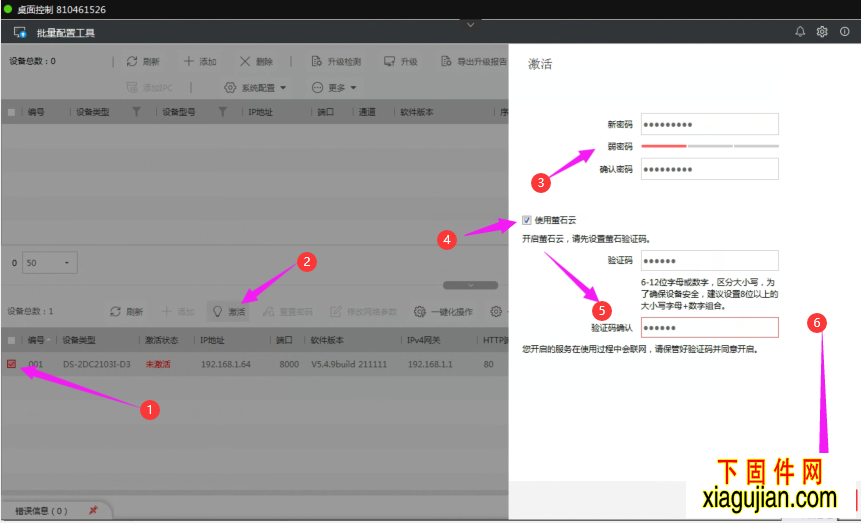This screenshot has height=523, width=861.
Task: Click the 添加IPC button
Action: pos(149,88)
